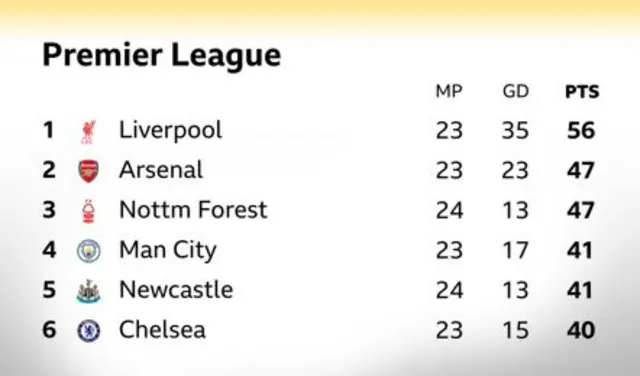Click Liverpool's goal difference of 35
640x376 pixels.
tap(515, 131)
